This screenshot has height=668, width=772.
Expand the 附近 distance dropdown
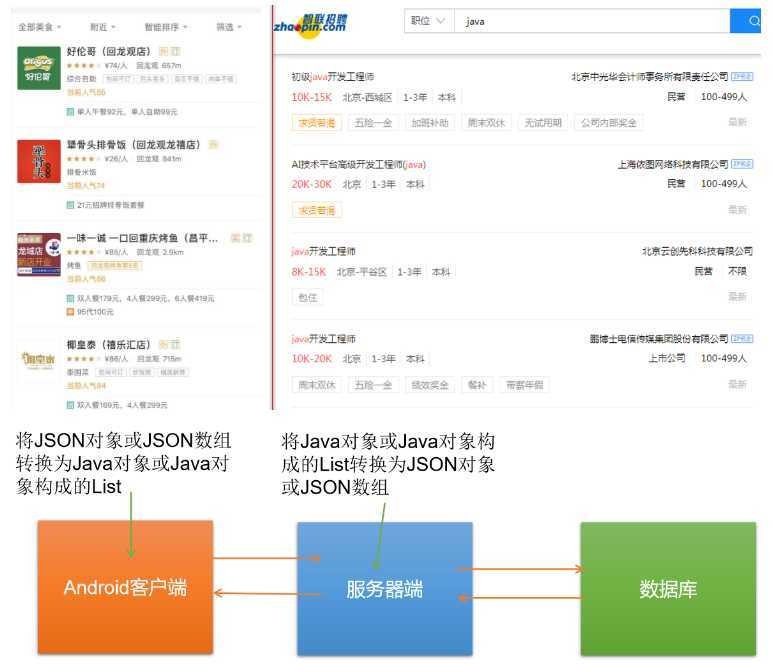[x=102, y=27]
